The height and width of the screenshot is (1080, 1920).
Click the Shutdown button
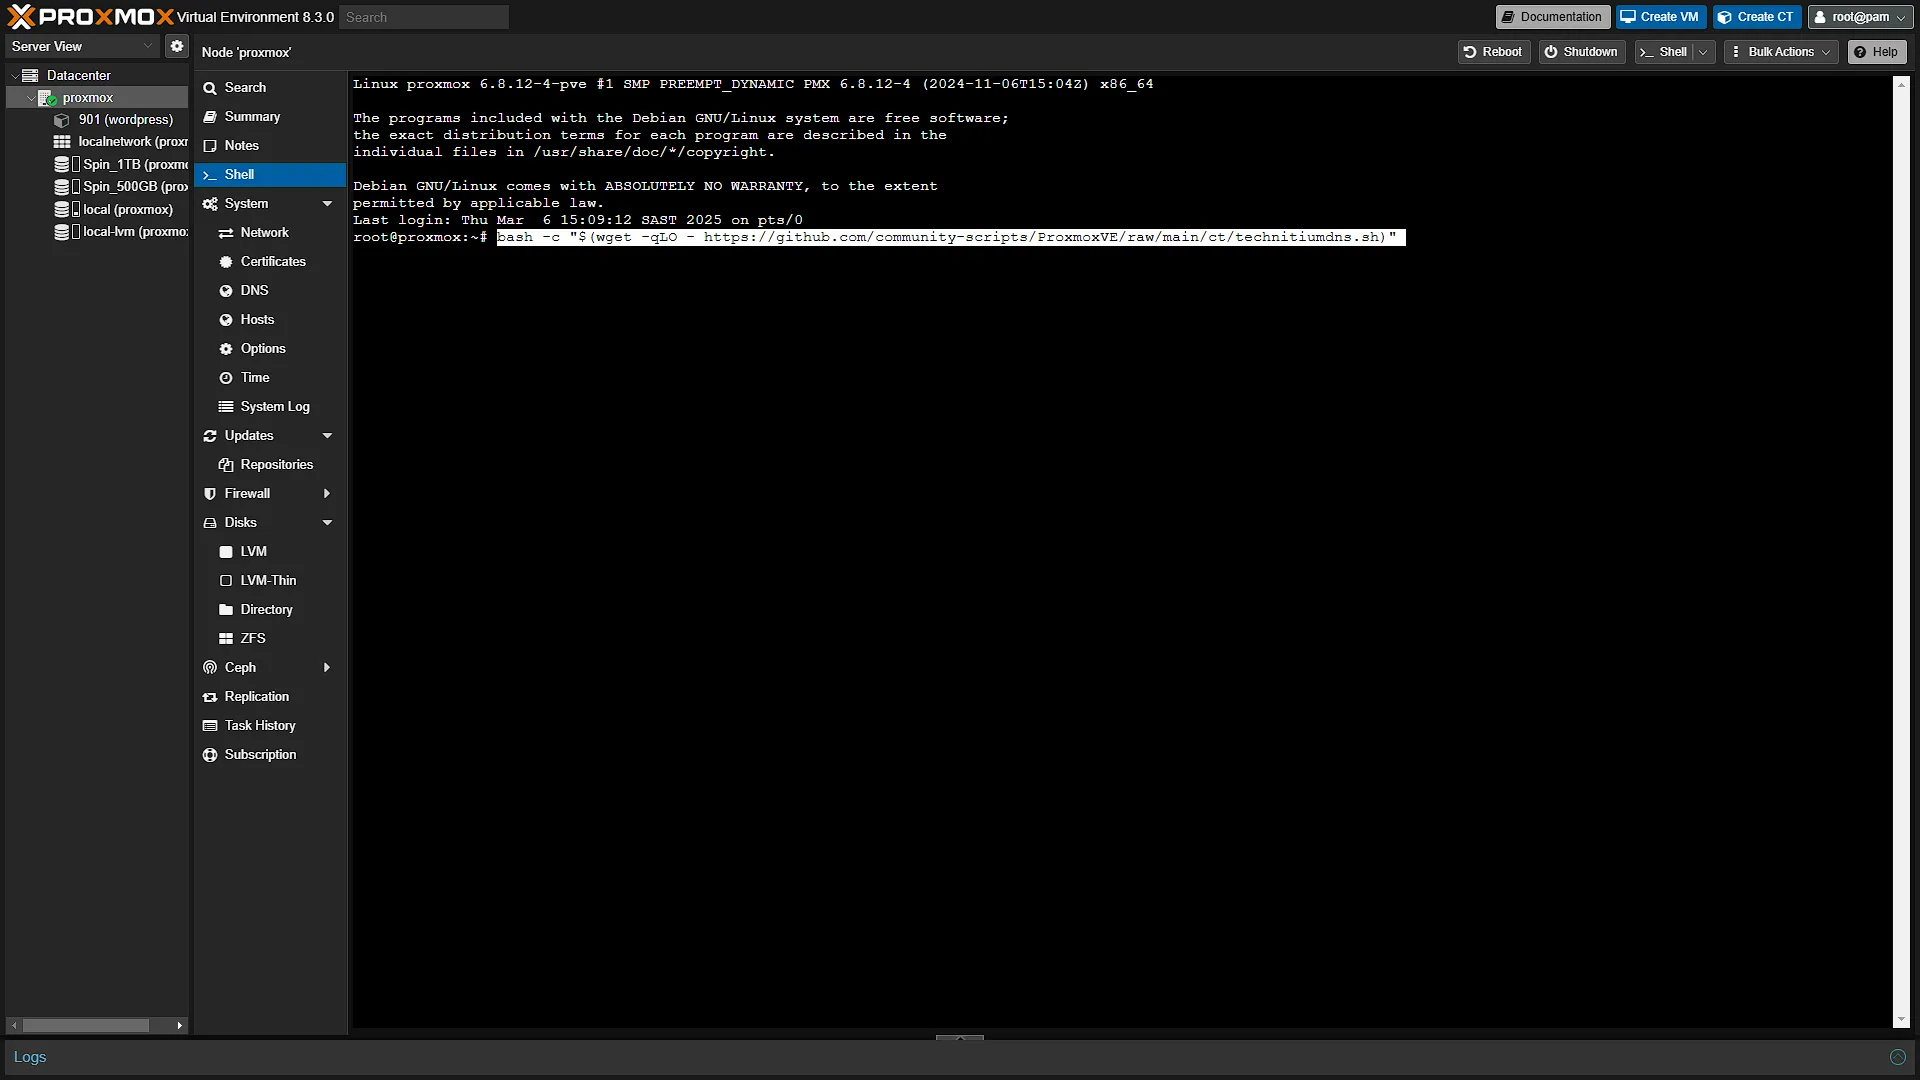tap(1581, 52)
